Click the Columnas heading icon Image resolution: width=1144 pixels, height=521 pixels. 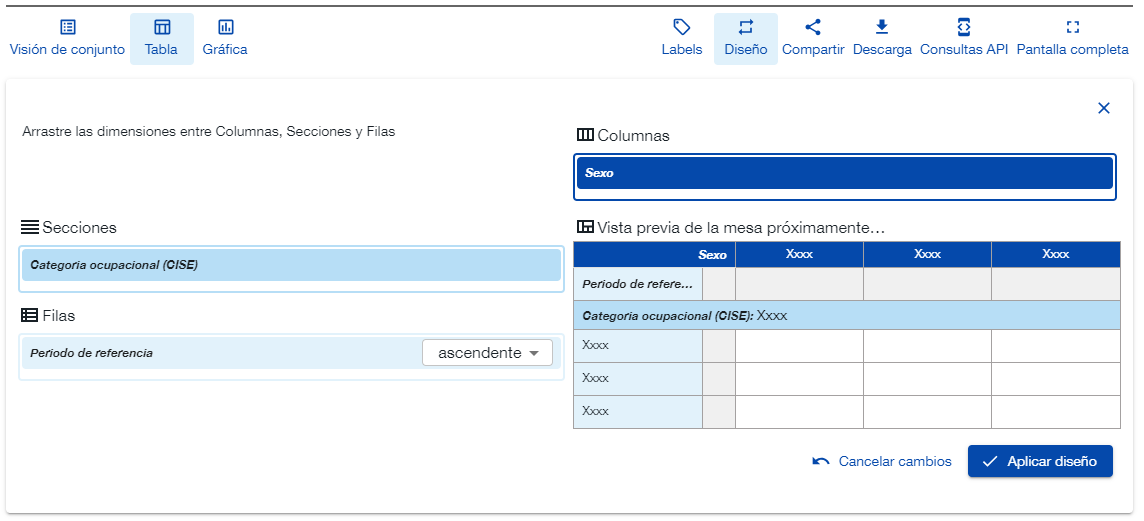click(x=585, y=135)
